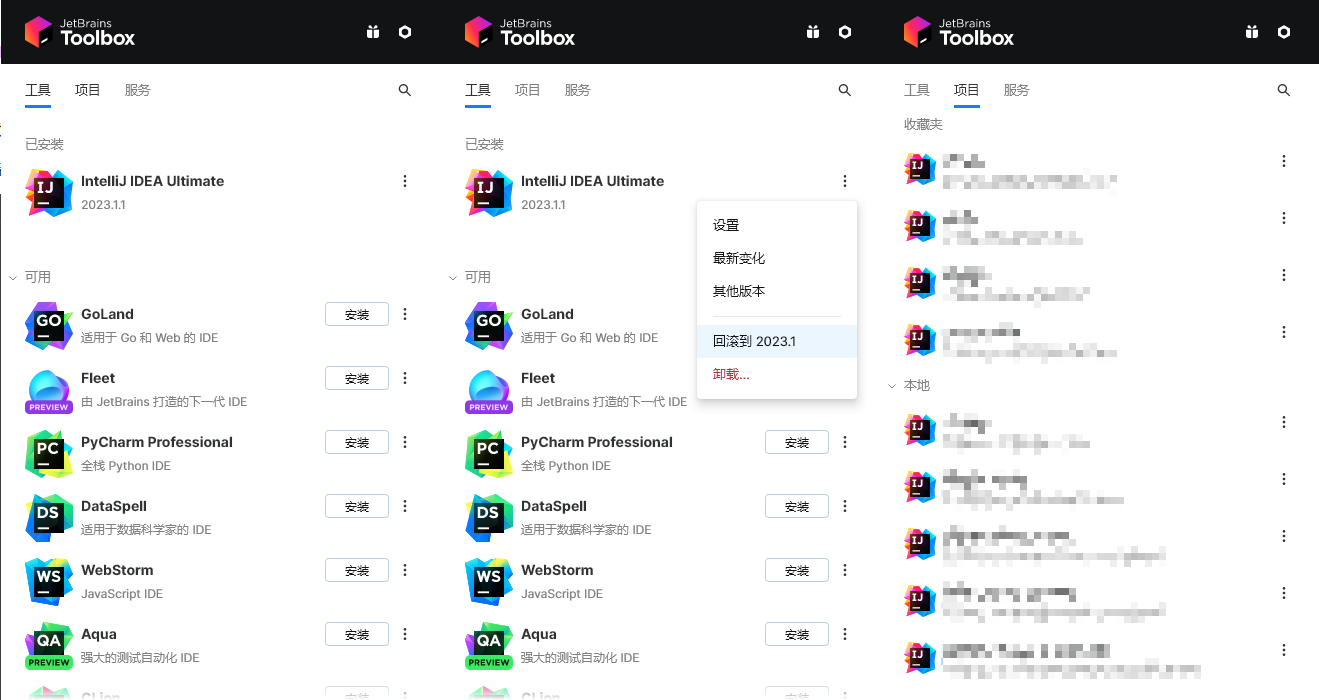Screen dimensions: 1319x700
Task: Open the hexagon settings icon in the left panel
Action: (405, 32)
